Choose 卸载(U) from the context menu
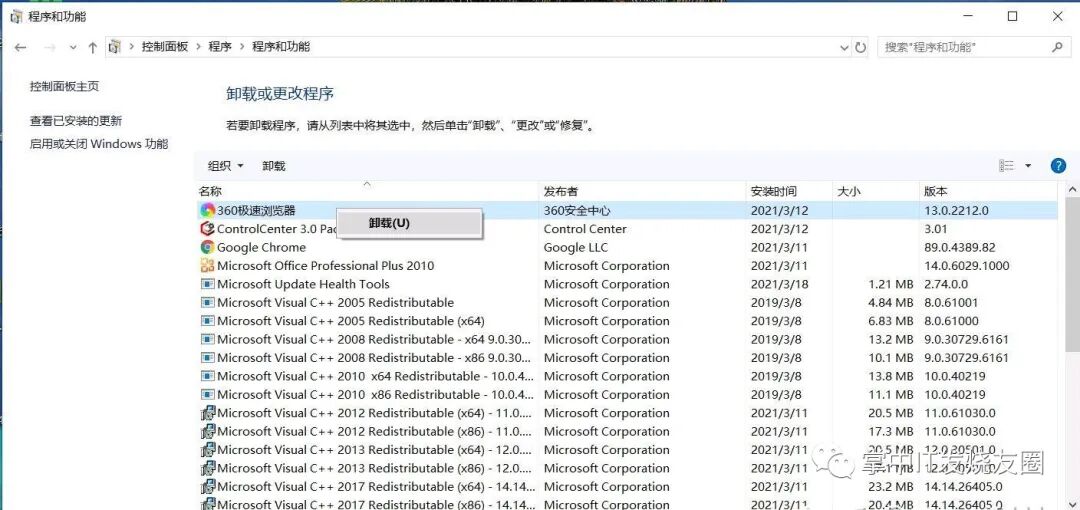The image size is (1080, 510). point(409,223)
